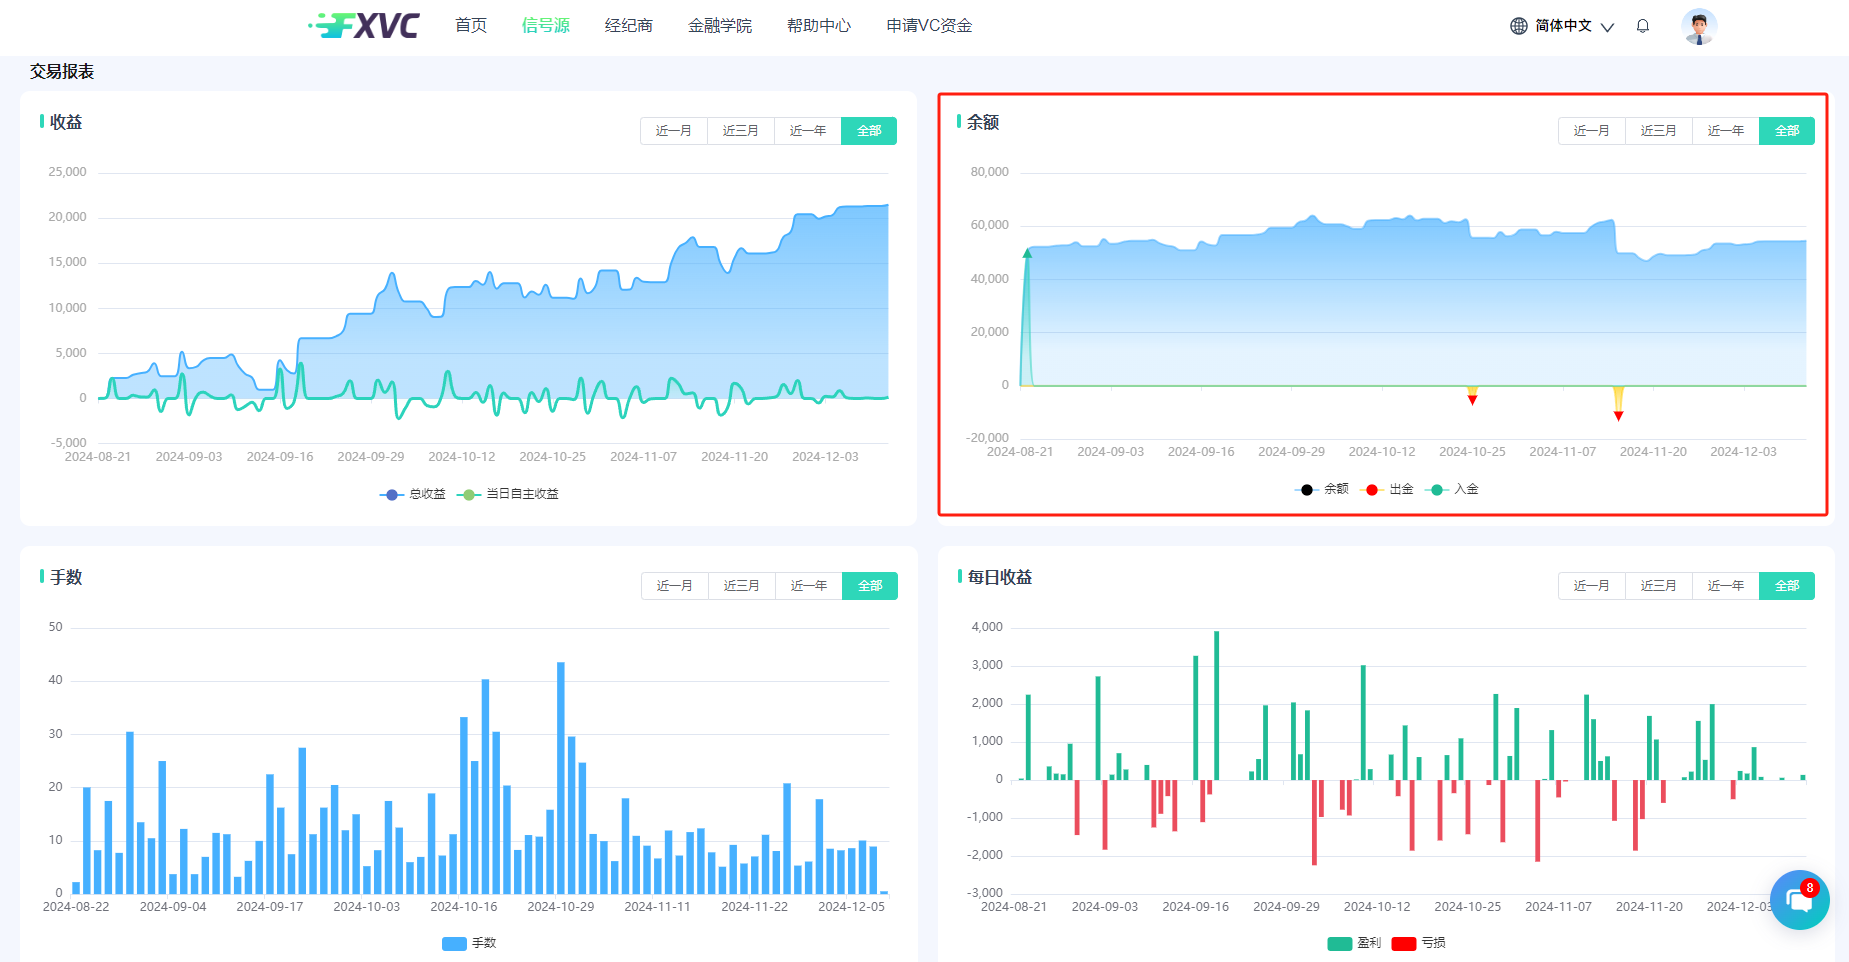
Task: Select 近一年 in the 余额 chart
Action: coord(1726,131)
